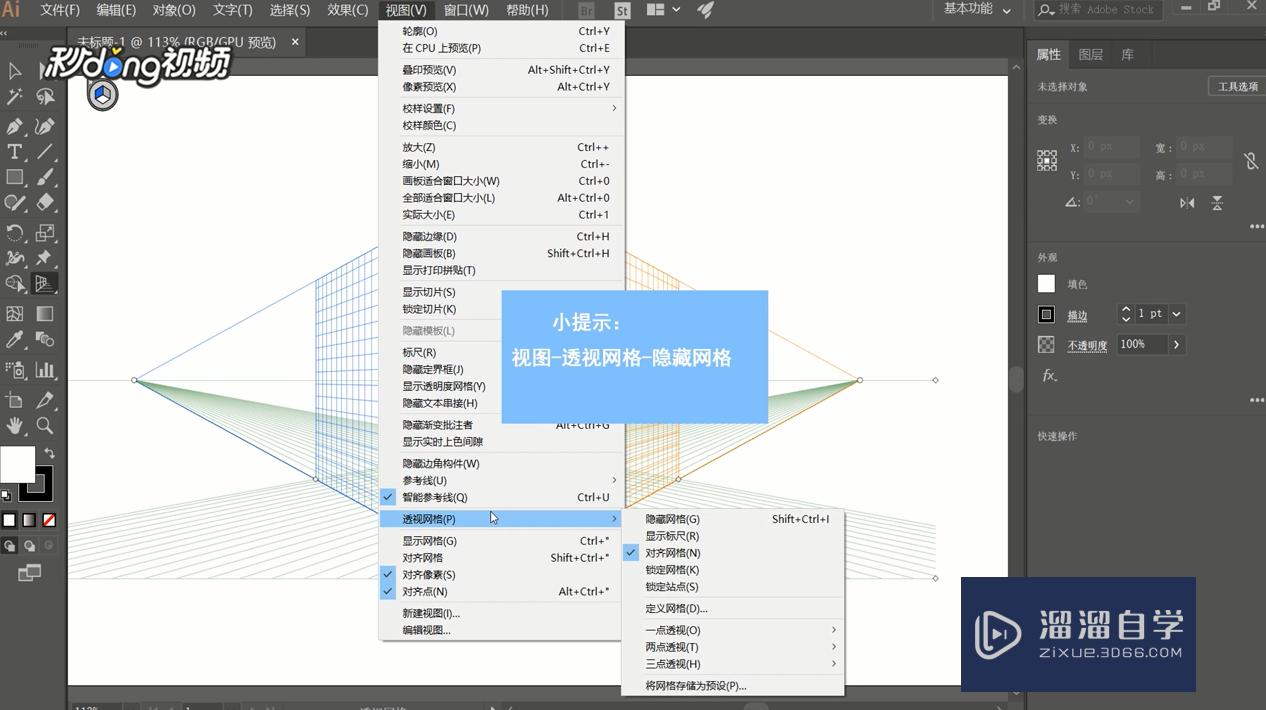Expand 校样设置(F) submenu
The image size is (1266, 710).
pos(501,108)
